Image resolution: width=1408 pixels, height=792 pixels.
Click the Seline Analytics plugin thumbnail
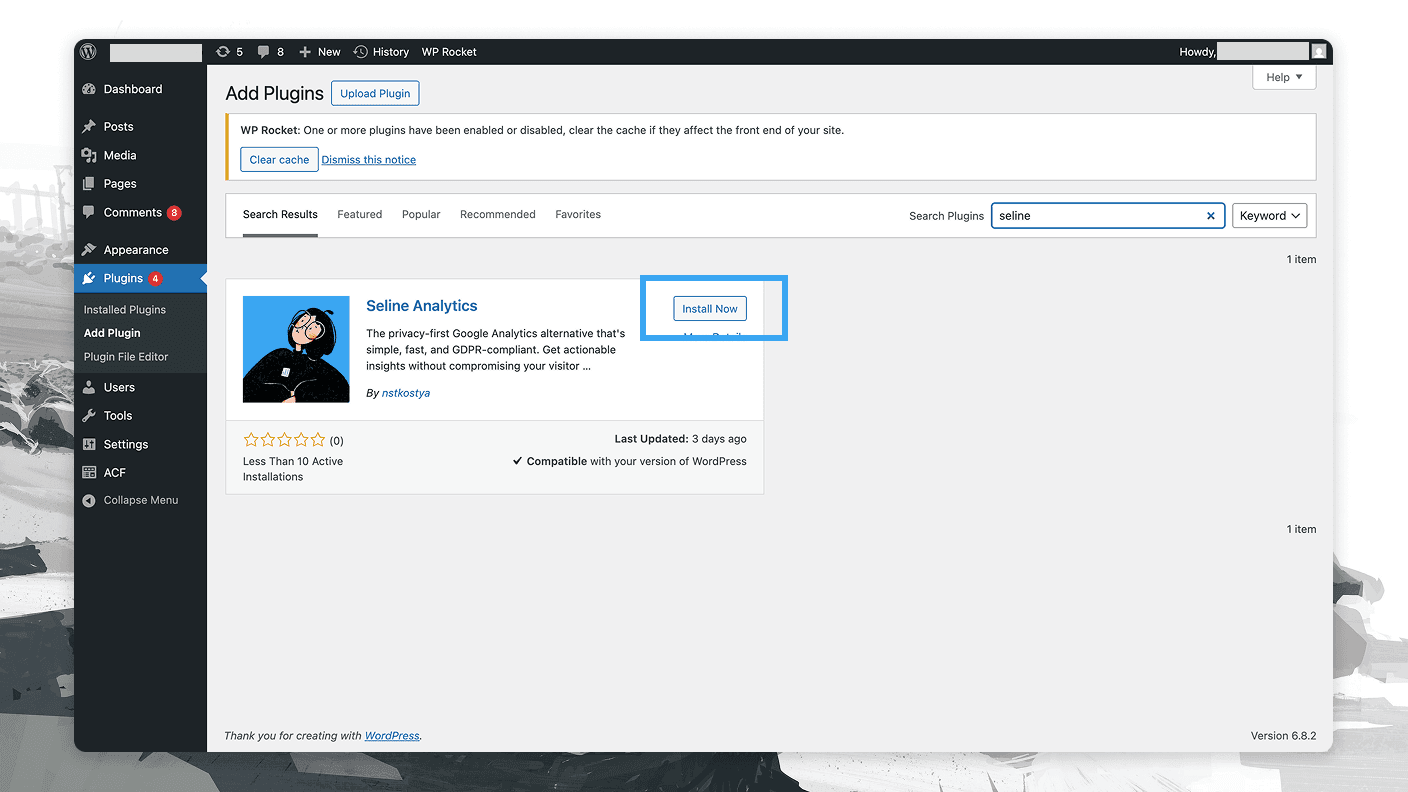pos(296,349)
